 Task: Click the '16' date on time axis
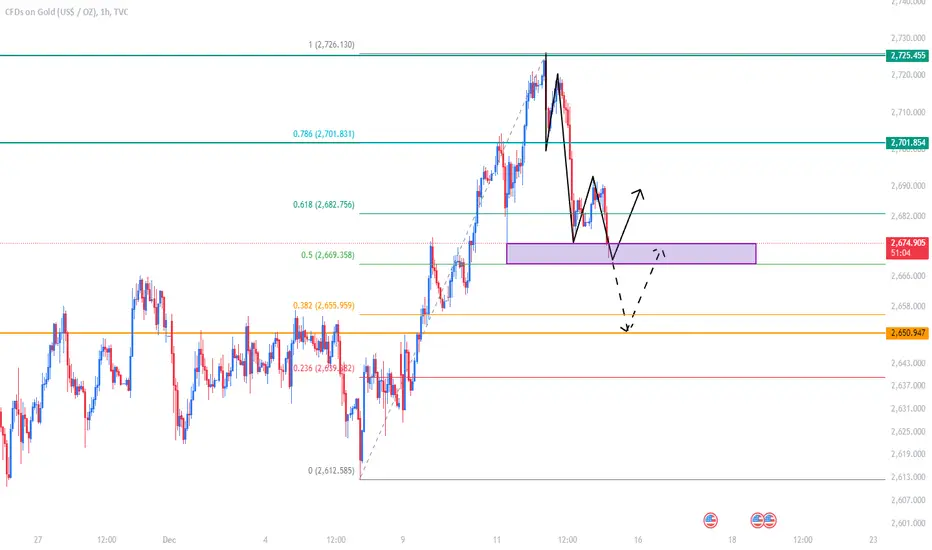[x=638, y=540]
